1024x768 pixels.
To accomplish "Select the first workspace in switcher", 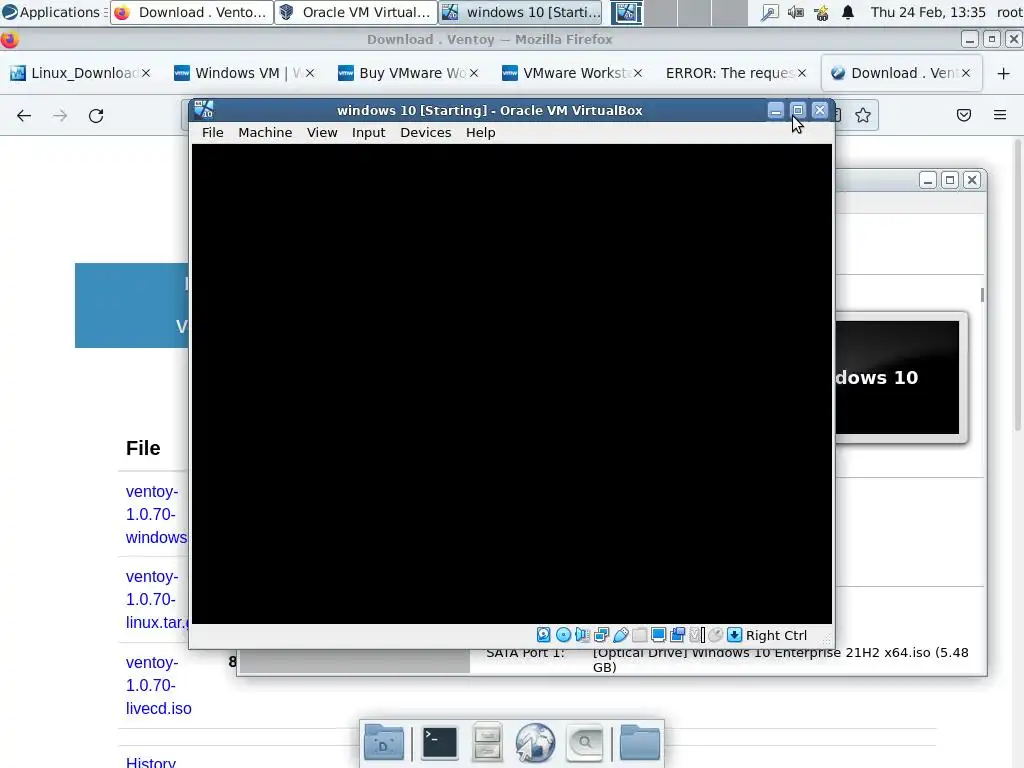I will (x=627, y=12).
